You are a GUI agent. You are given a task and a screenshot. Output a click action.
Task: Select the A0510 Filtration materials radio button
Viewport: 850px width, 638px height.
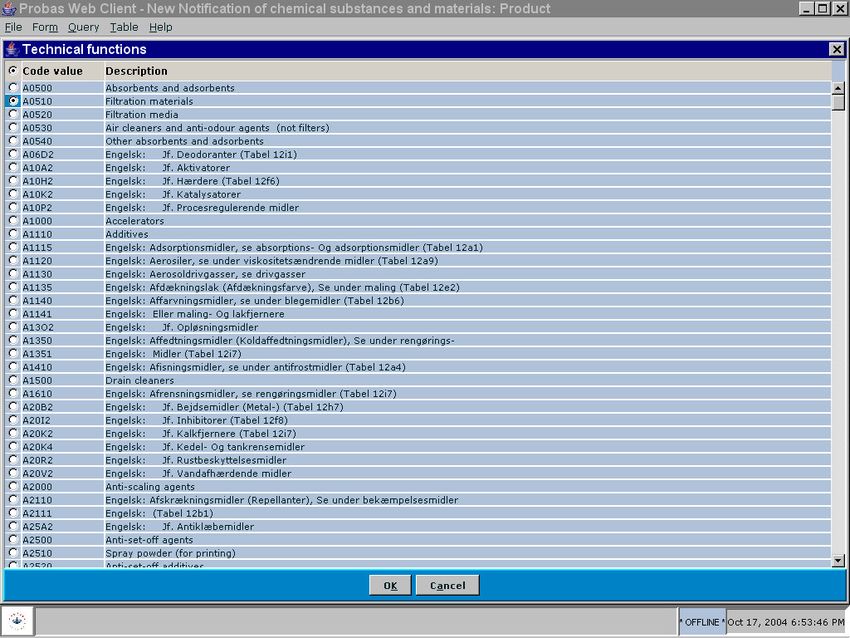(13, 101)
